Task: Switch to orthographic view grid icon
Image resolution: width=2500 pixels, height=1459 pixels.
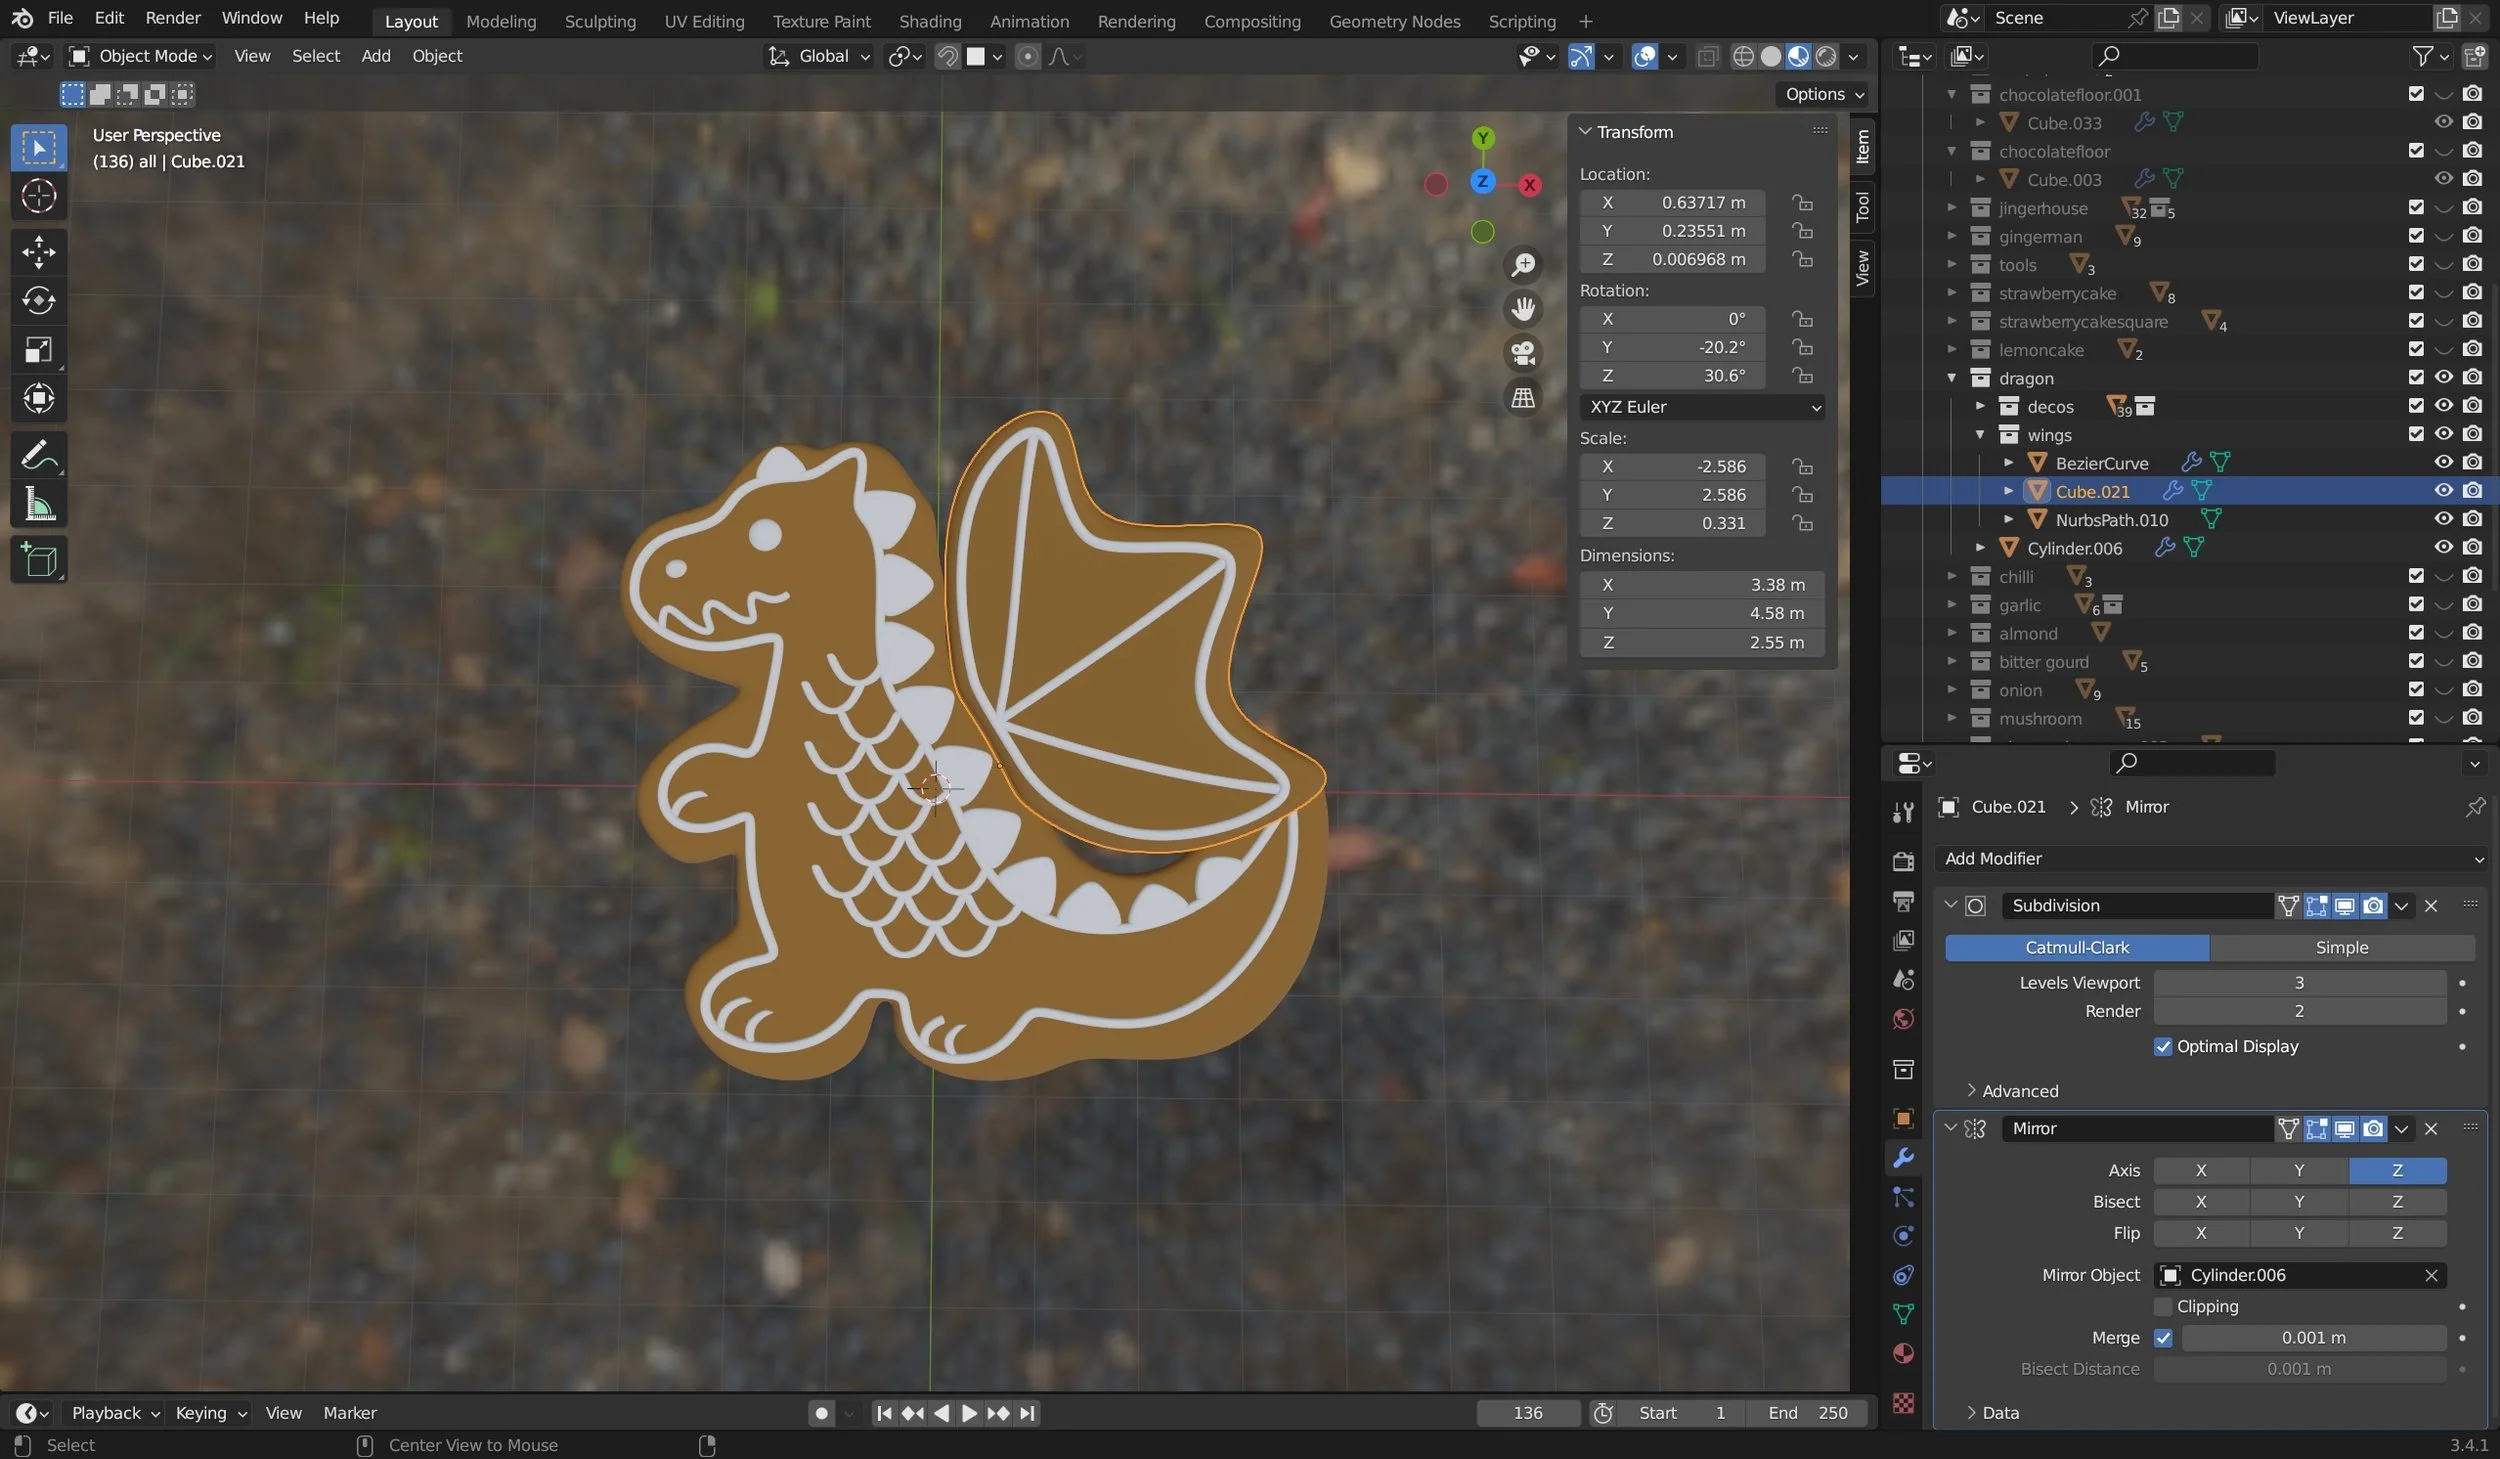Action: [x=1522, y=398]
